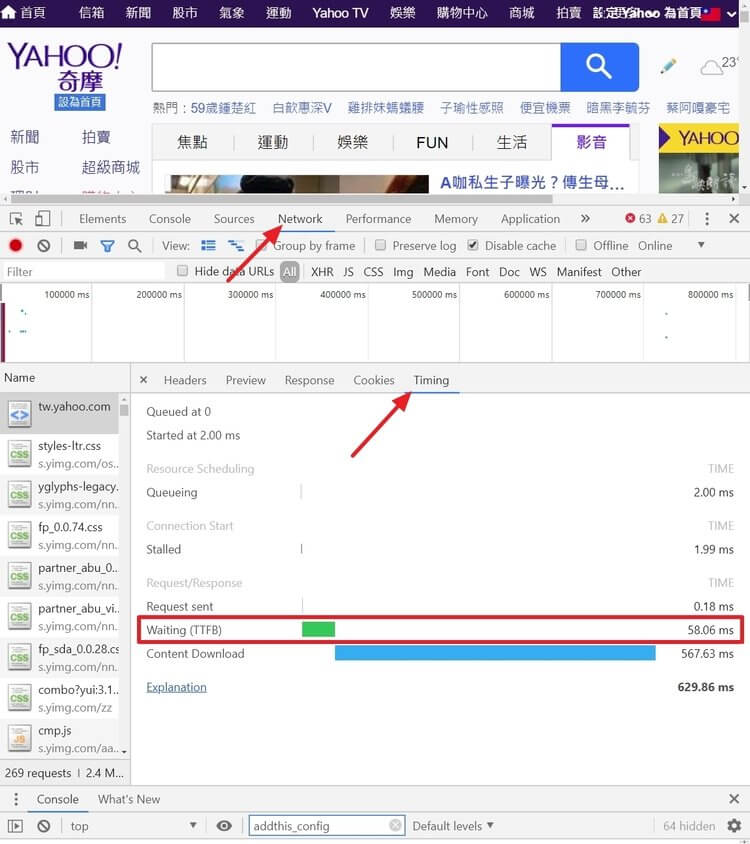Viewport: 750px width, 844px height.
Task: Open the network search magnifier icon
Action: click(x=135, y=246)
